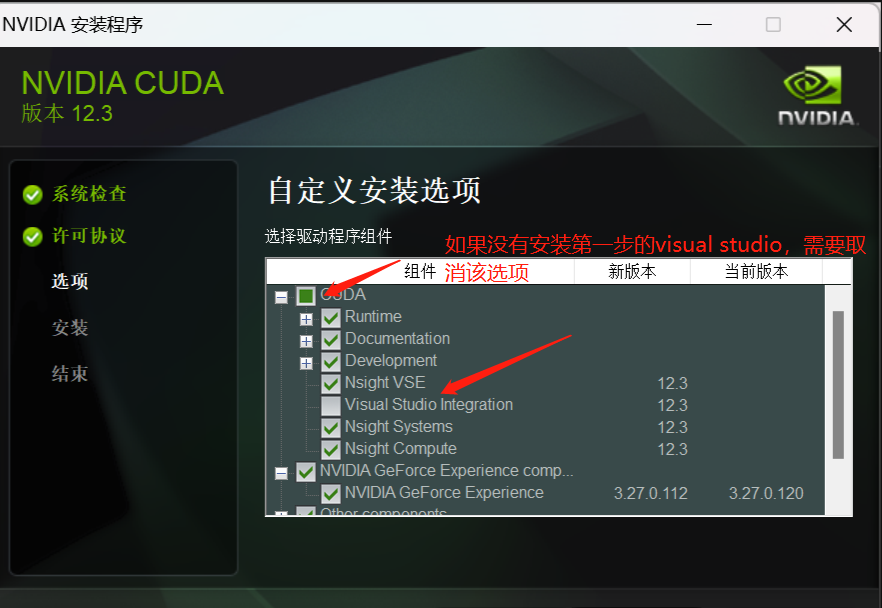This screenshot has height=608, width=882.
Task: Uncheck the CUDA parent checkbox
Action: tap(306, 296)
